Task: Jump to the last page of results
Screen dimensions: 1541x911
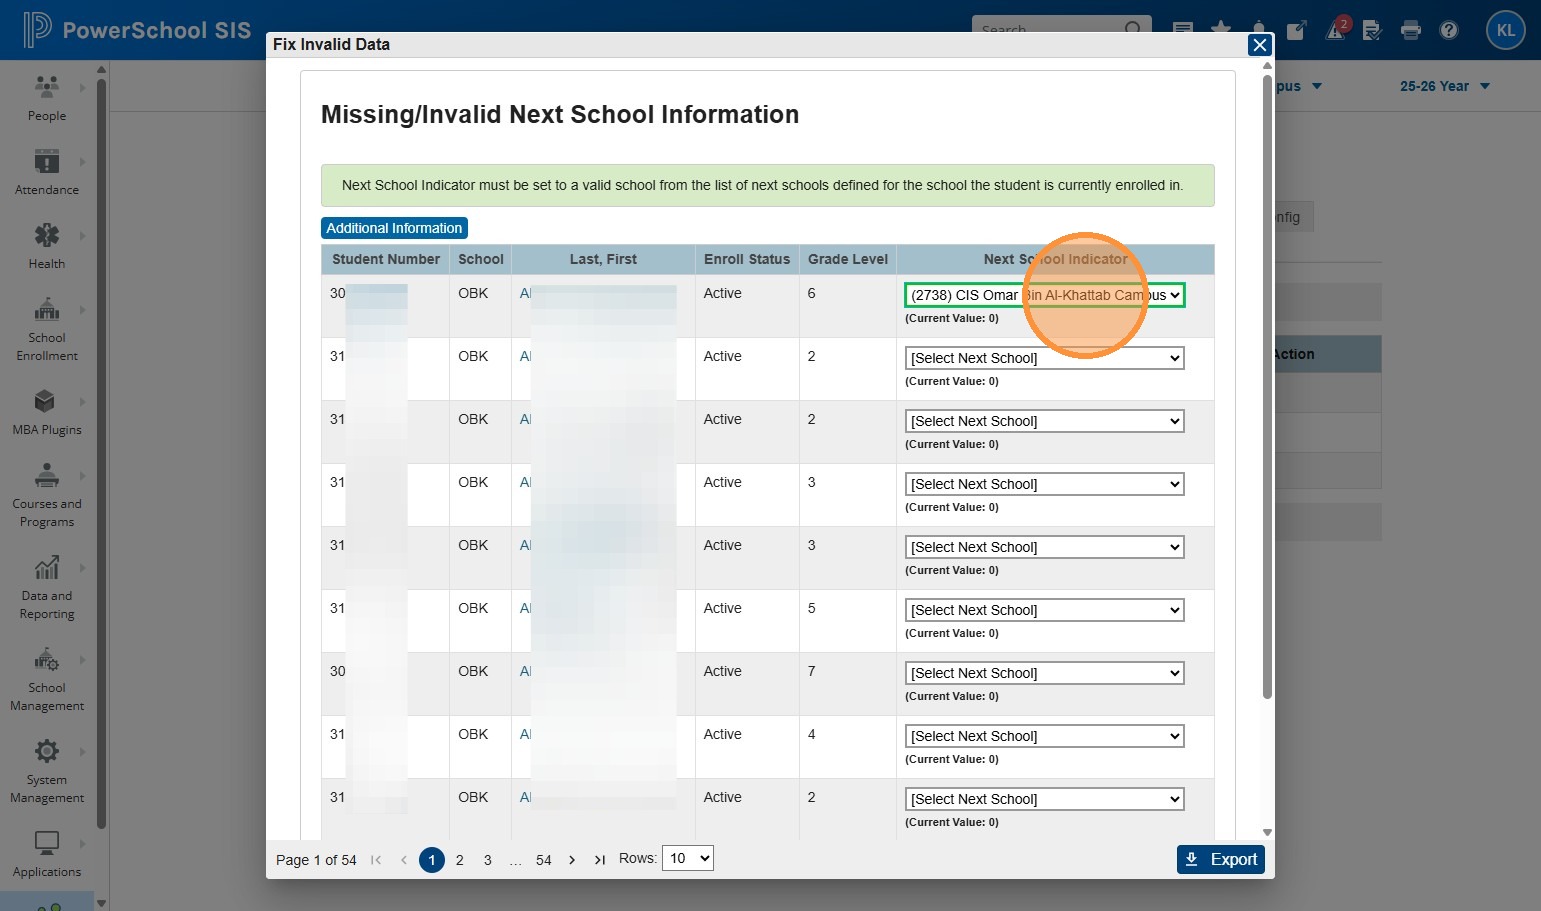Action: pyautogui.click(x=600, y=860)
